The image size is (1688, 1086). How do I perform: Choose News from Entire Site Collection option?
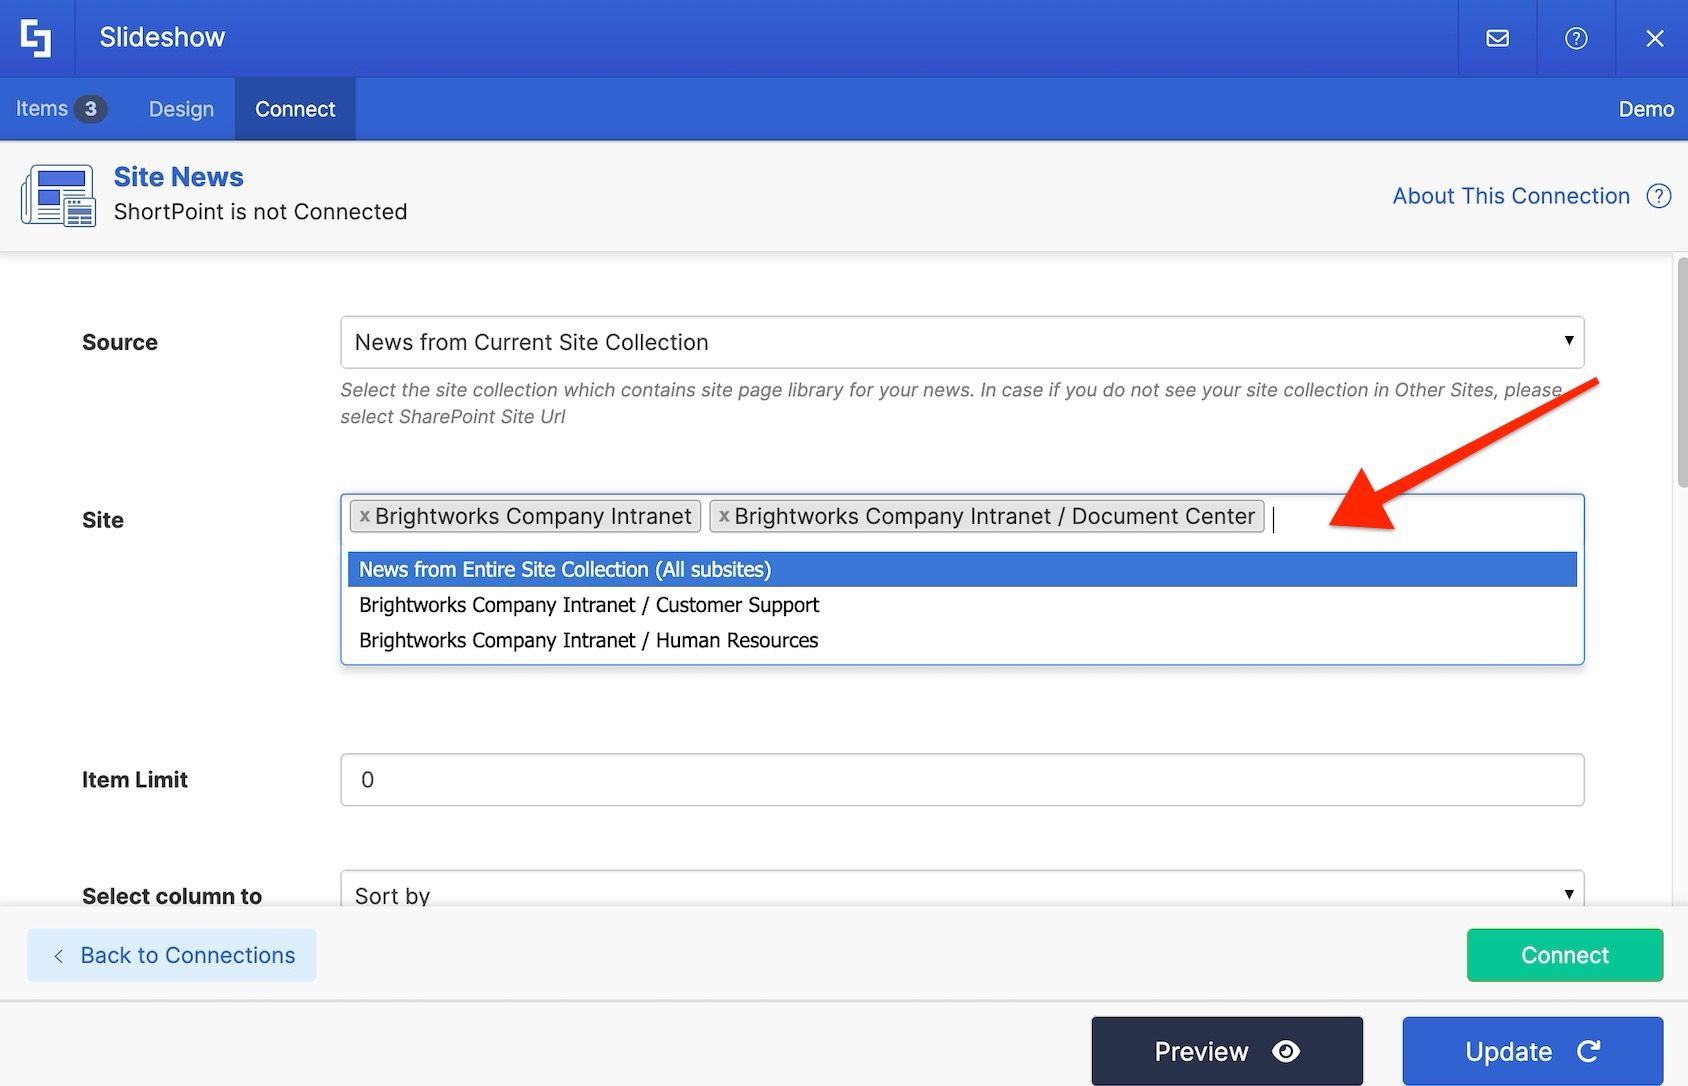click(962, 569)
